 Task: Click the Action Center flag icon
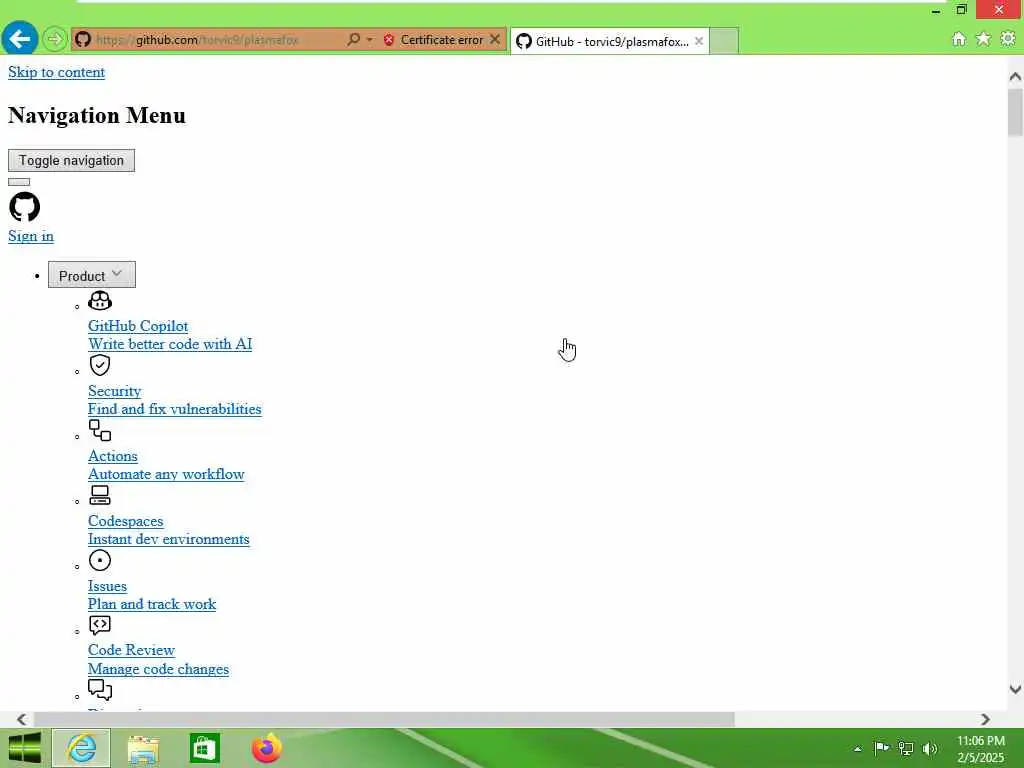tap(881, 748)
